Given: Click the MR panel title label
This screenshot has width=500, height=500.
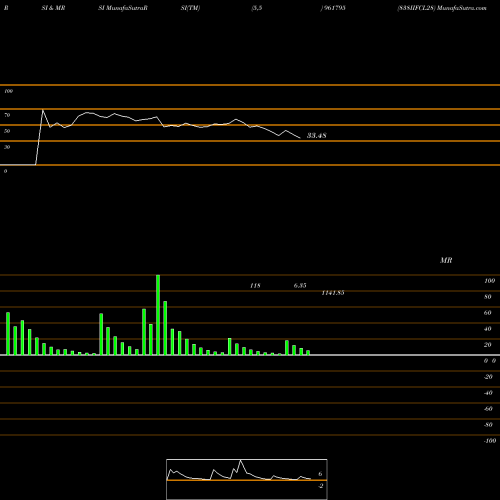Looking at the screenshot, I should click(446, 260).
